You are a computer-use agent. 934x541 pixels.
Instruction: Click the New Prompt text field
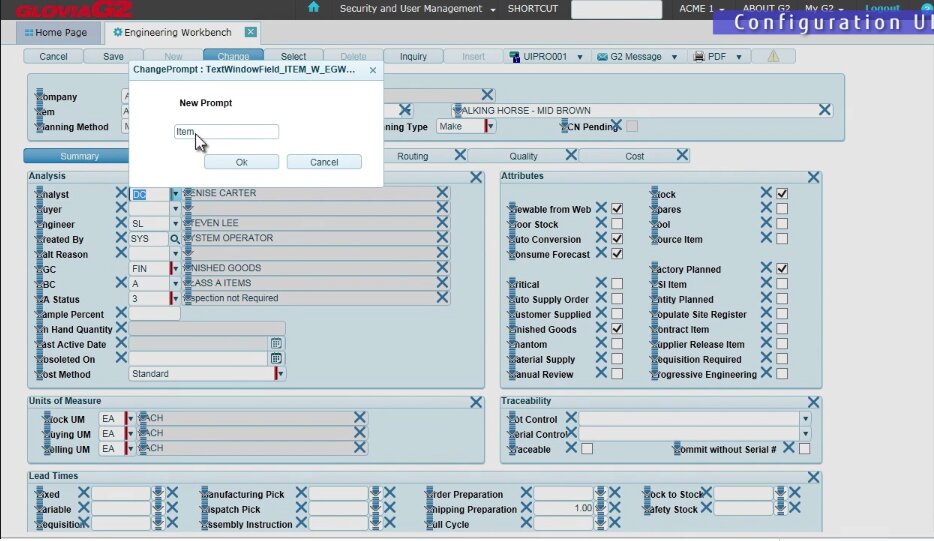point(227,132)
